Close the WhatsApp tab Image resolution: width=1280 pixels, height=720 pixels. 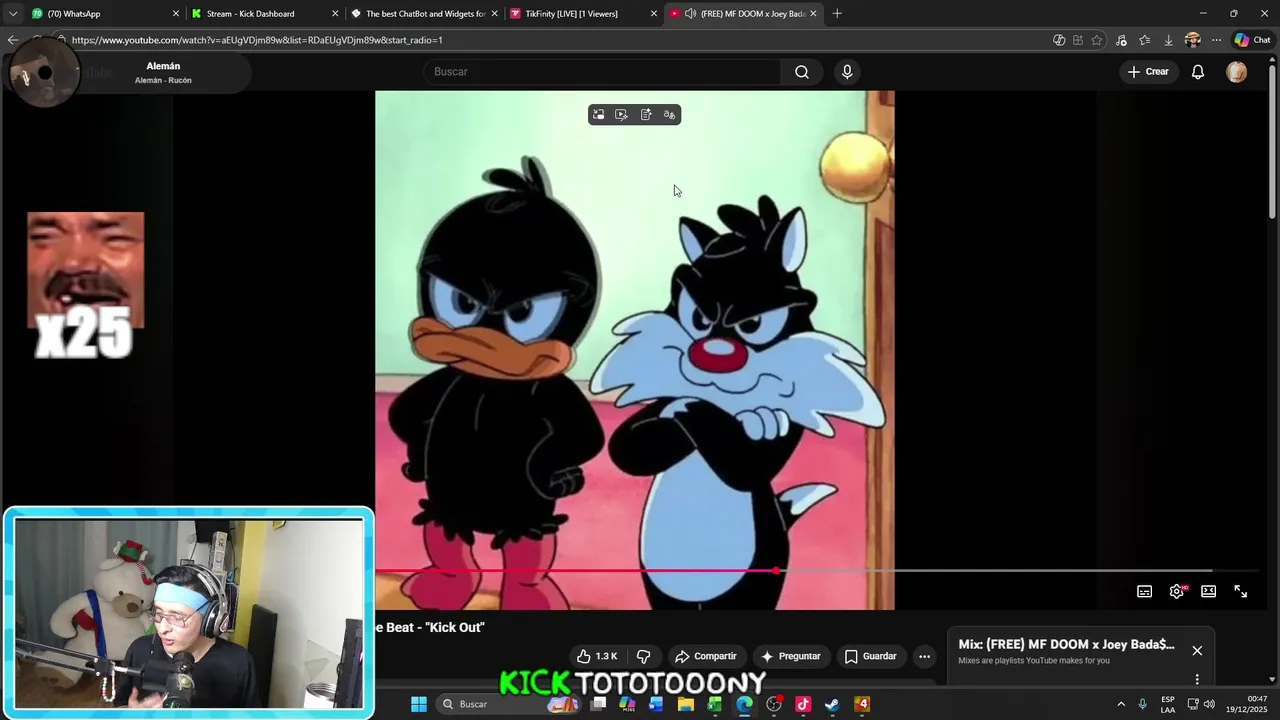176,14
